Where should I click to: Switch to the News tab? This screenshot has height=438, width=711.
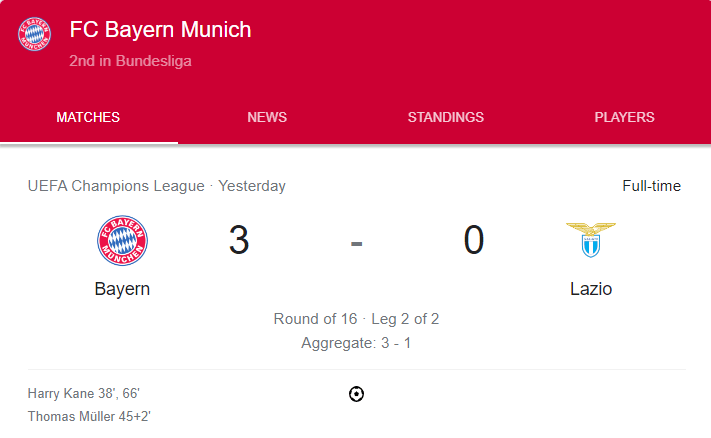(x=267, y=117)
